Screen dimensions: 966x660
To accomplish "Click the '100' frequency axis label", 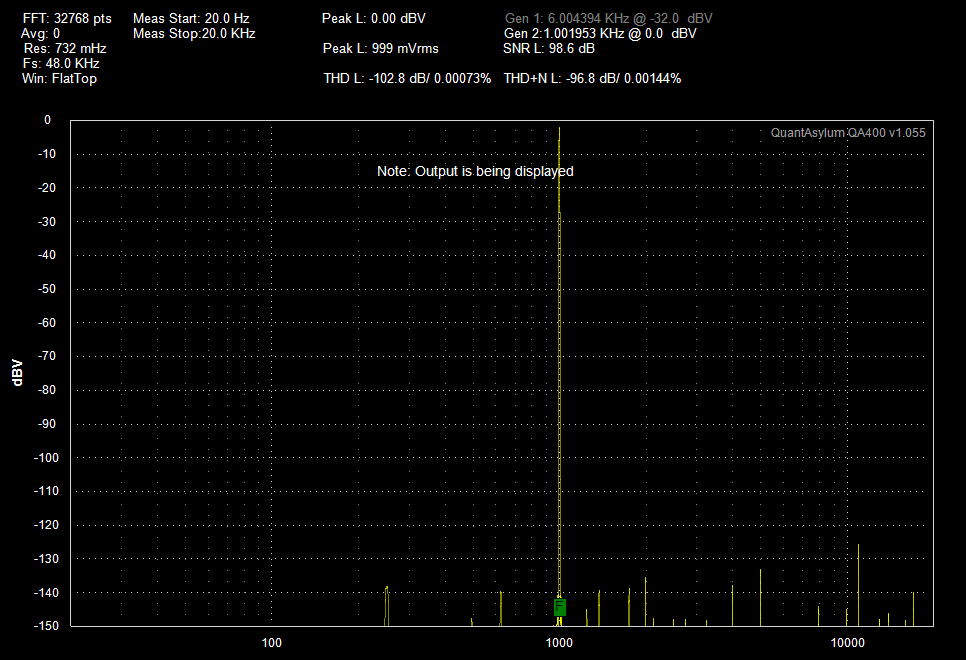I will [272, 643].
